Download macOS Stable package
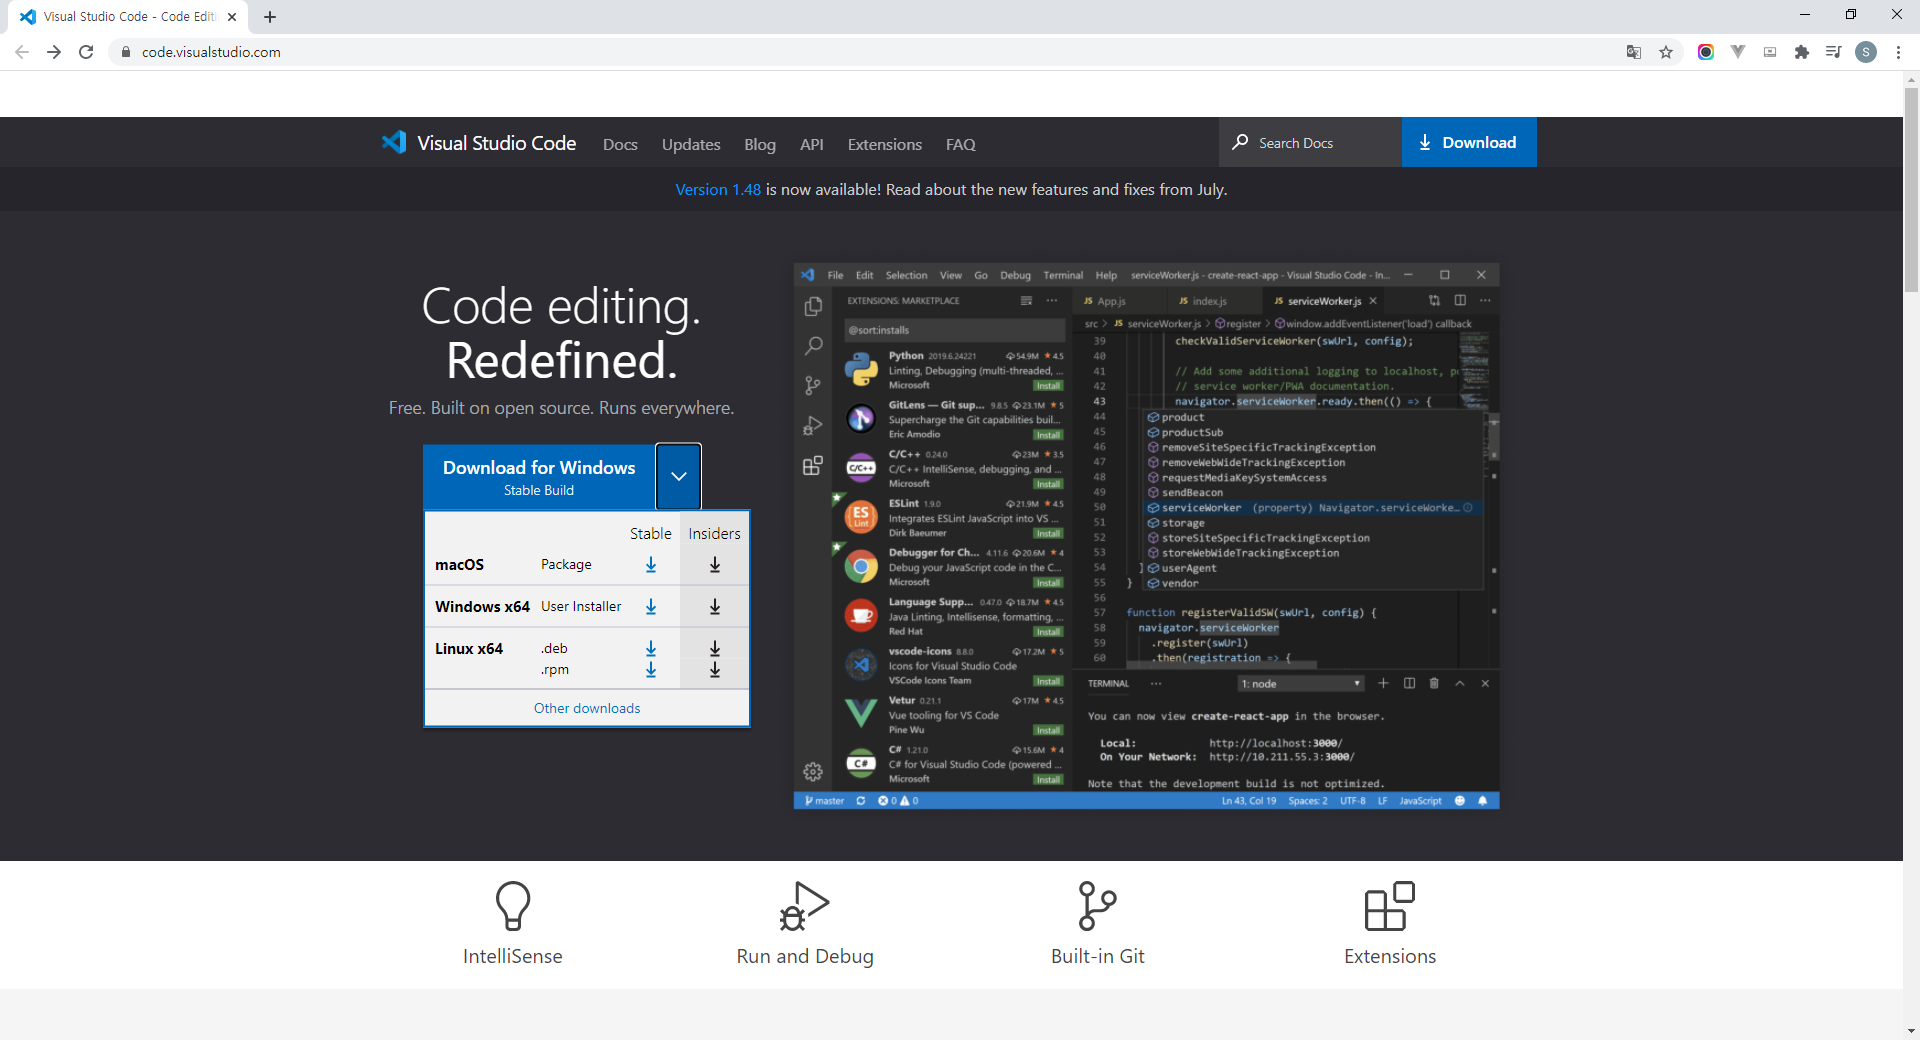 pos(651,565)
